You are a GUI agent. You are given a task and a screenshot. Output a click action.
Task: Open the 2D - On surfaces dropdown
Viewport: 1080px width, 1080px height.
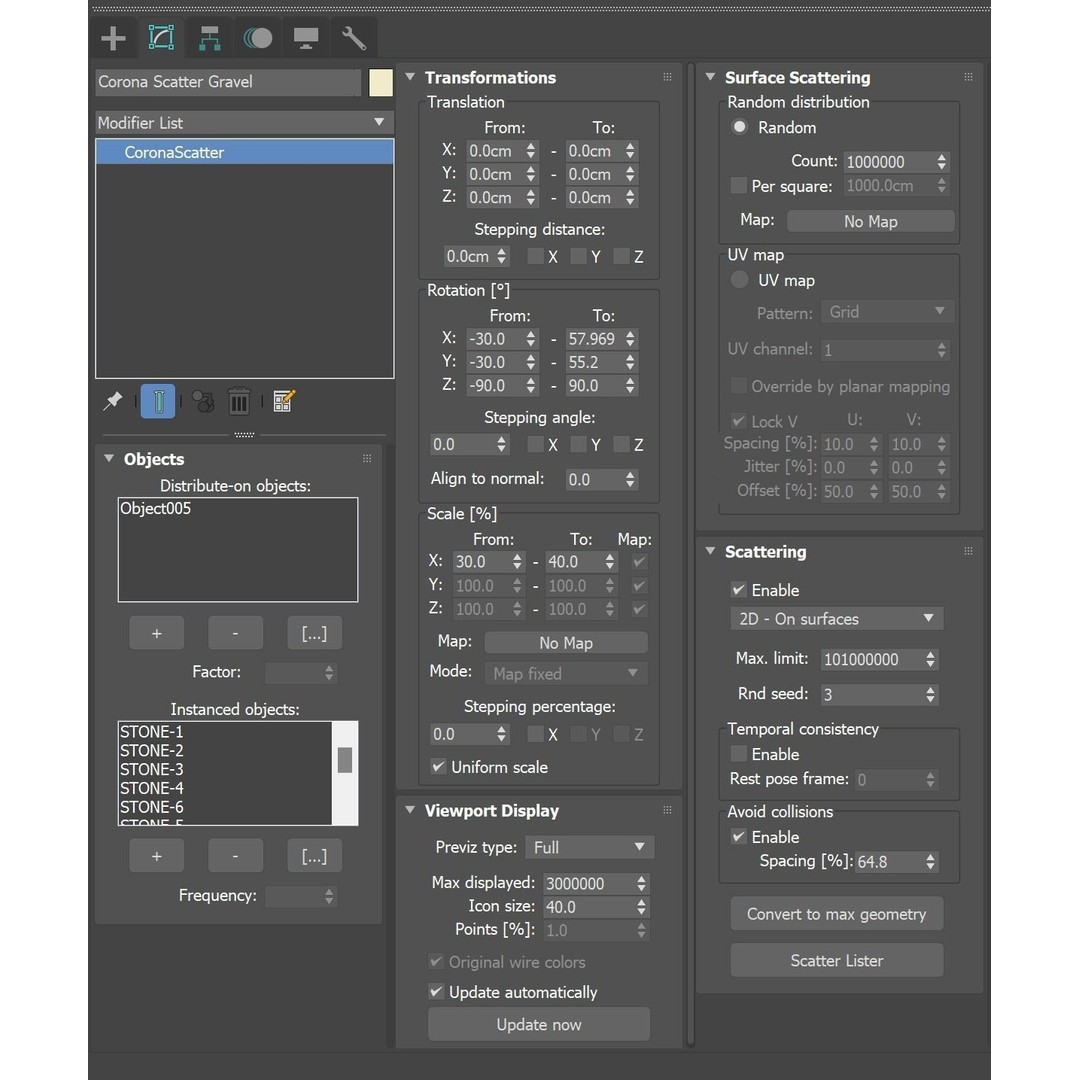pyautogui.click(x=836, y=619)
